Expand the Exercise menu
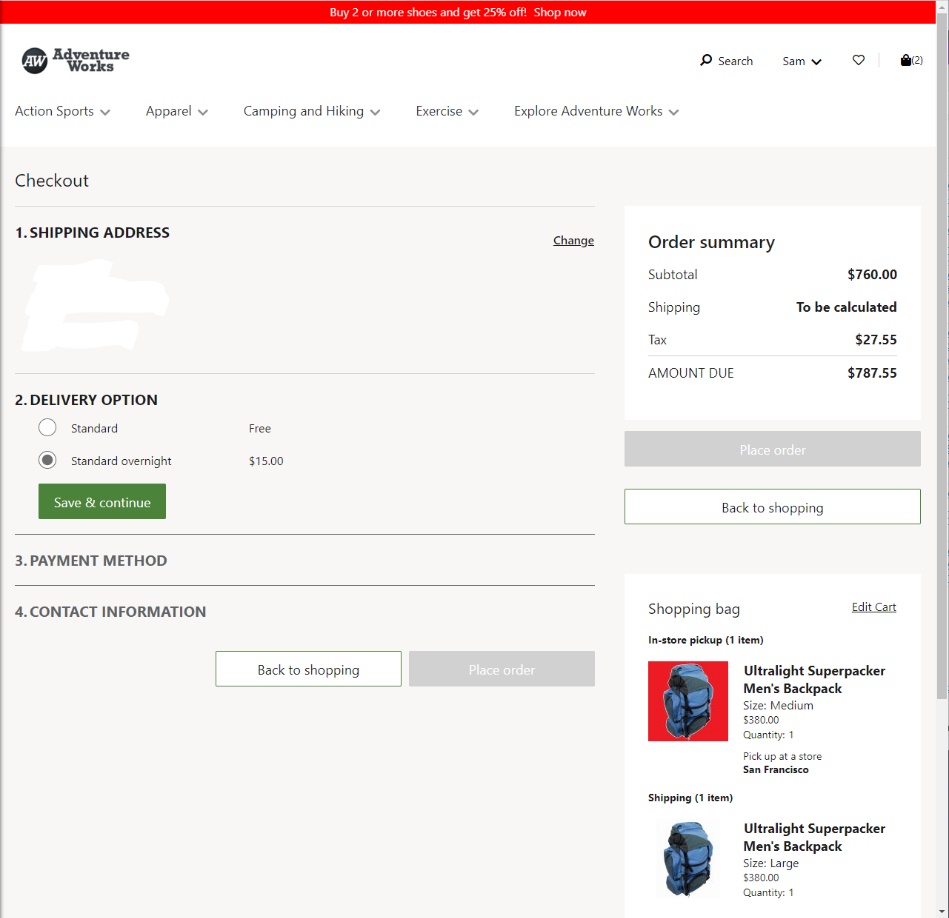 coord(447,111)
